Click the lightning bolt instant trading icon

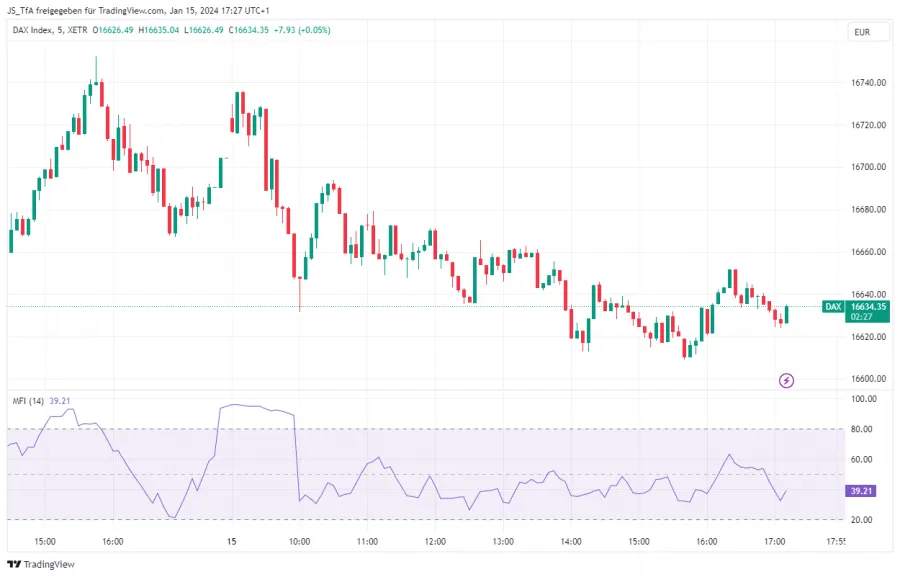(x=787, y=382)
